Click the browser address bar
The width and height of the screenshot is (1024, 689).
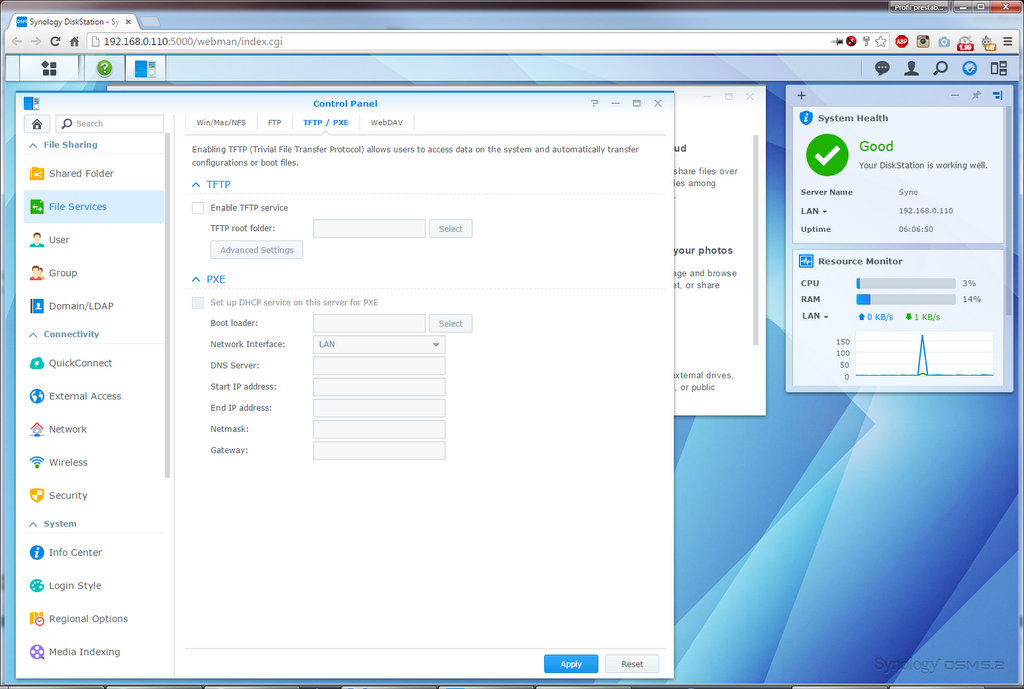[x=457, y=42]
